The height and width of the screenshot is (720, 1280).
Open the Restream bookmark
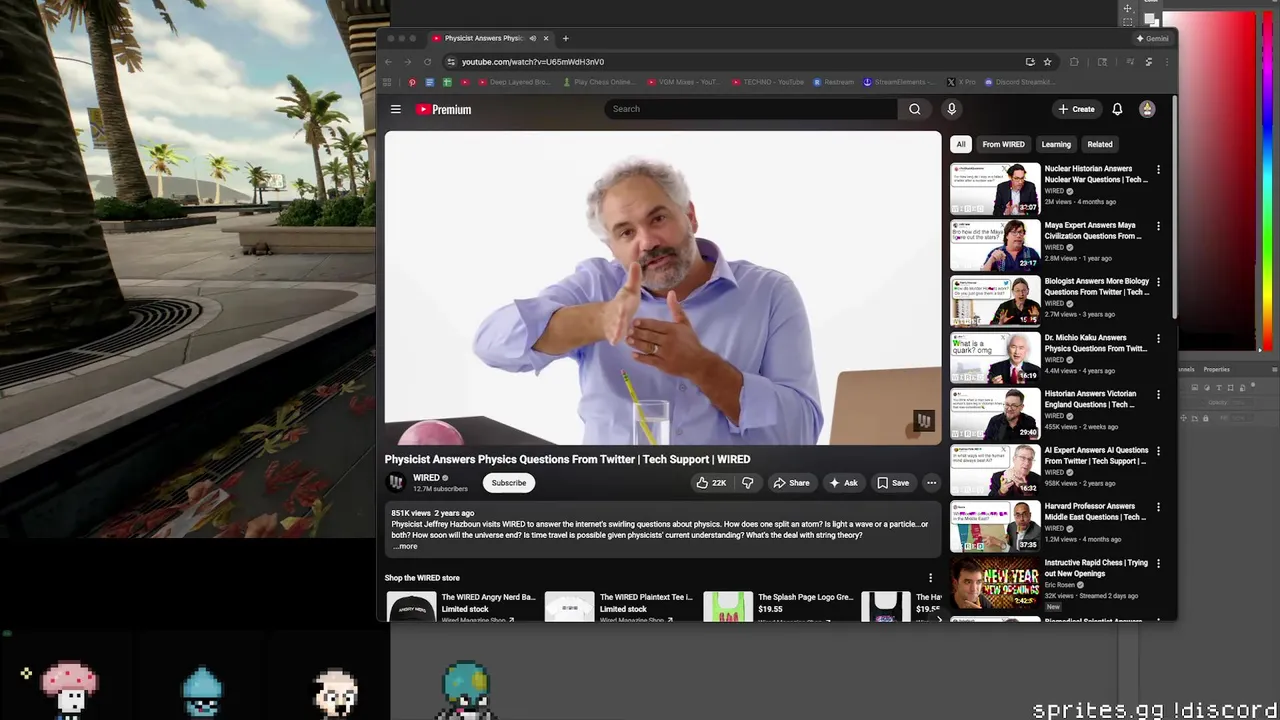click(834, 82)
